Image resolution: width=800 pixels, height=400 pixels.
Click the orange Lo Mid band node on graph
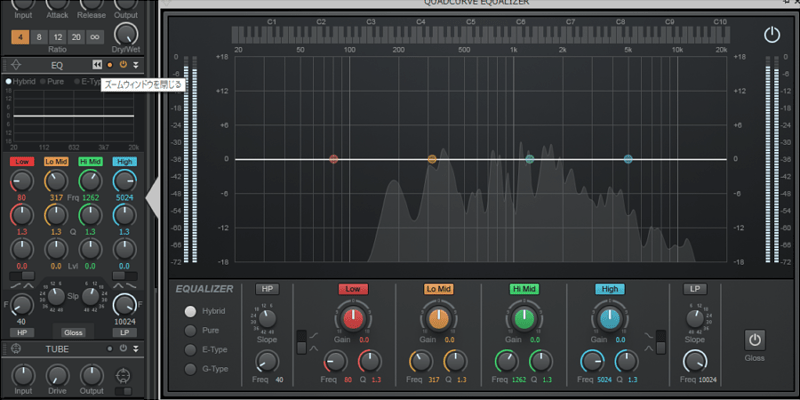click(x=432, y=159)
